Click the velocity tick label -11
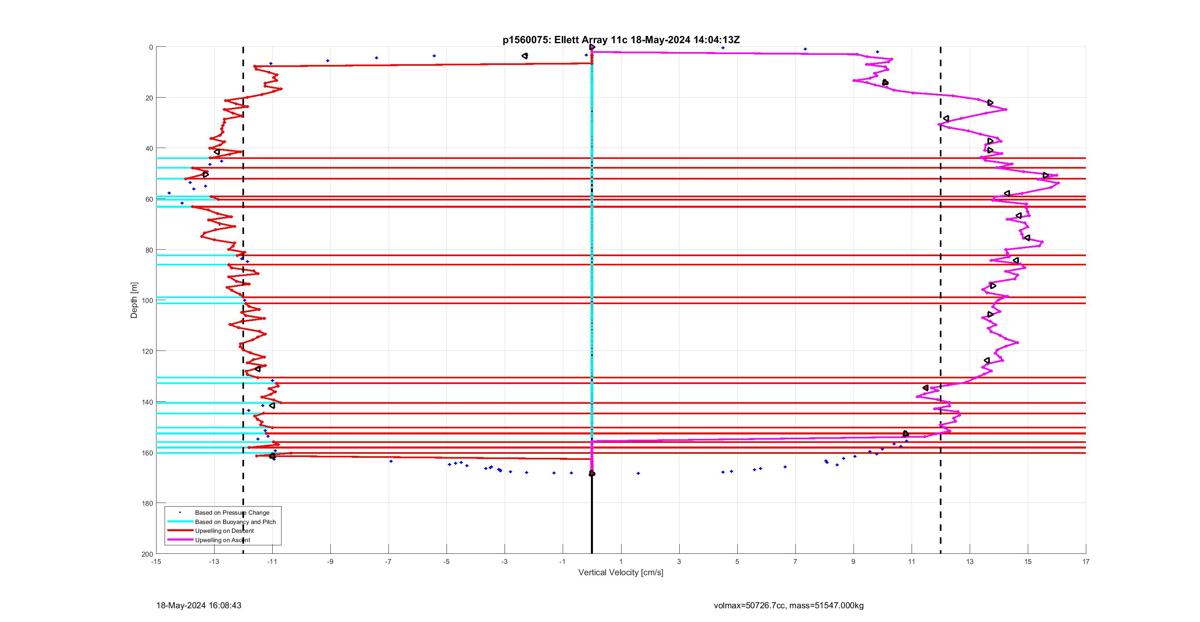The image size is (1200, 622). tap(272, 562)
